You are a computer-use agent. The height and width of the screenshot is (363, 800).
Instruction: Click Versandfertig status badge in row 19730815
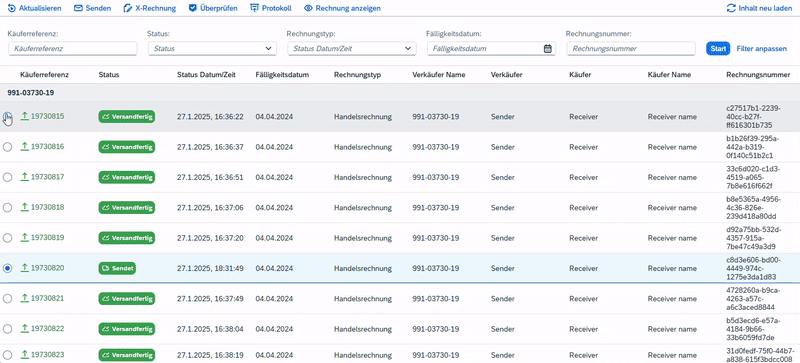(127, 116)
